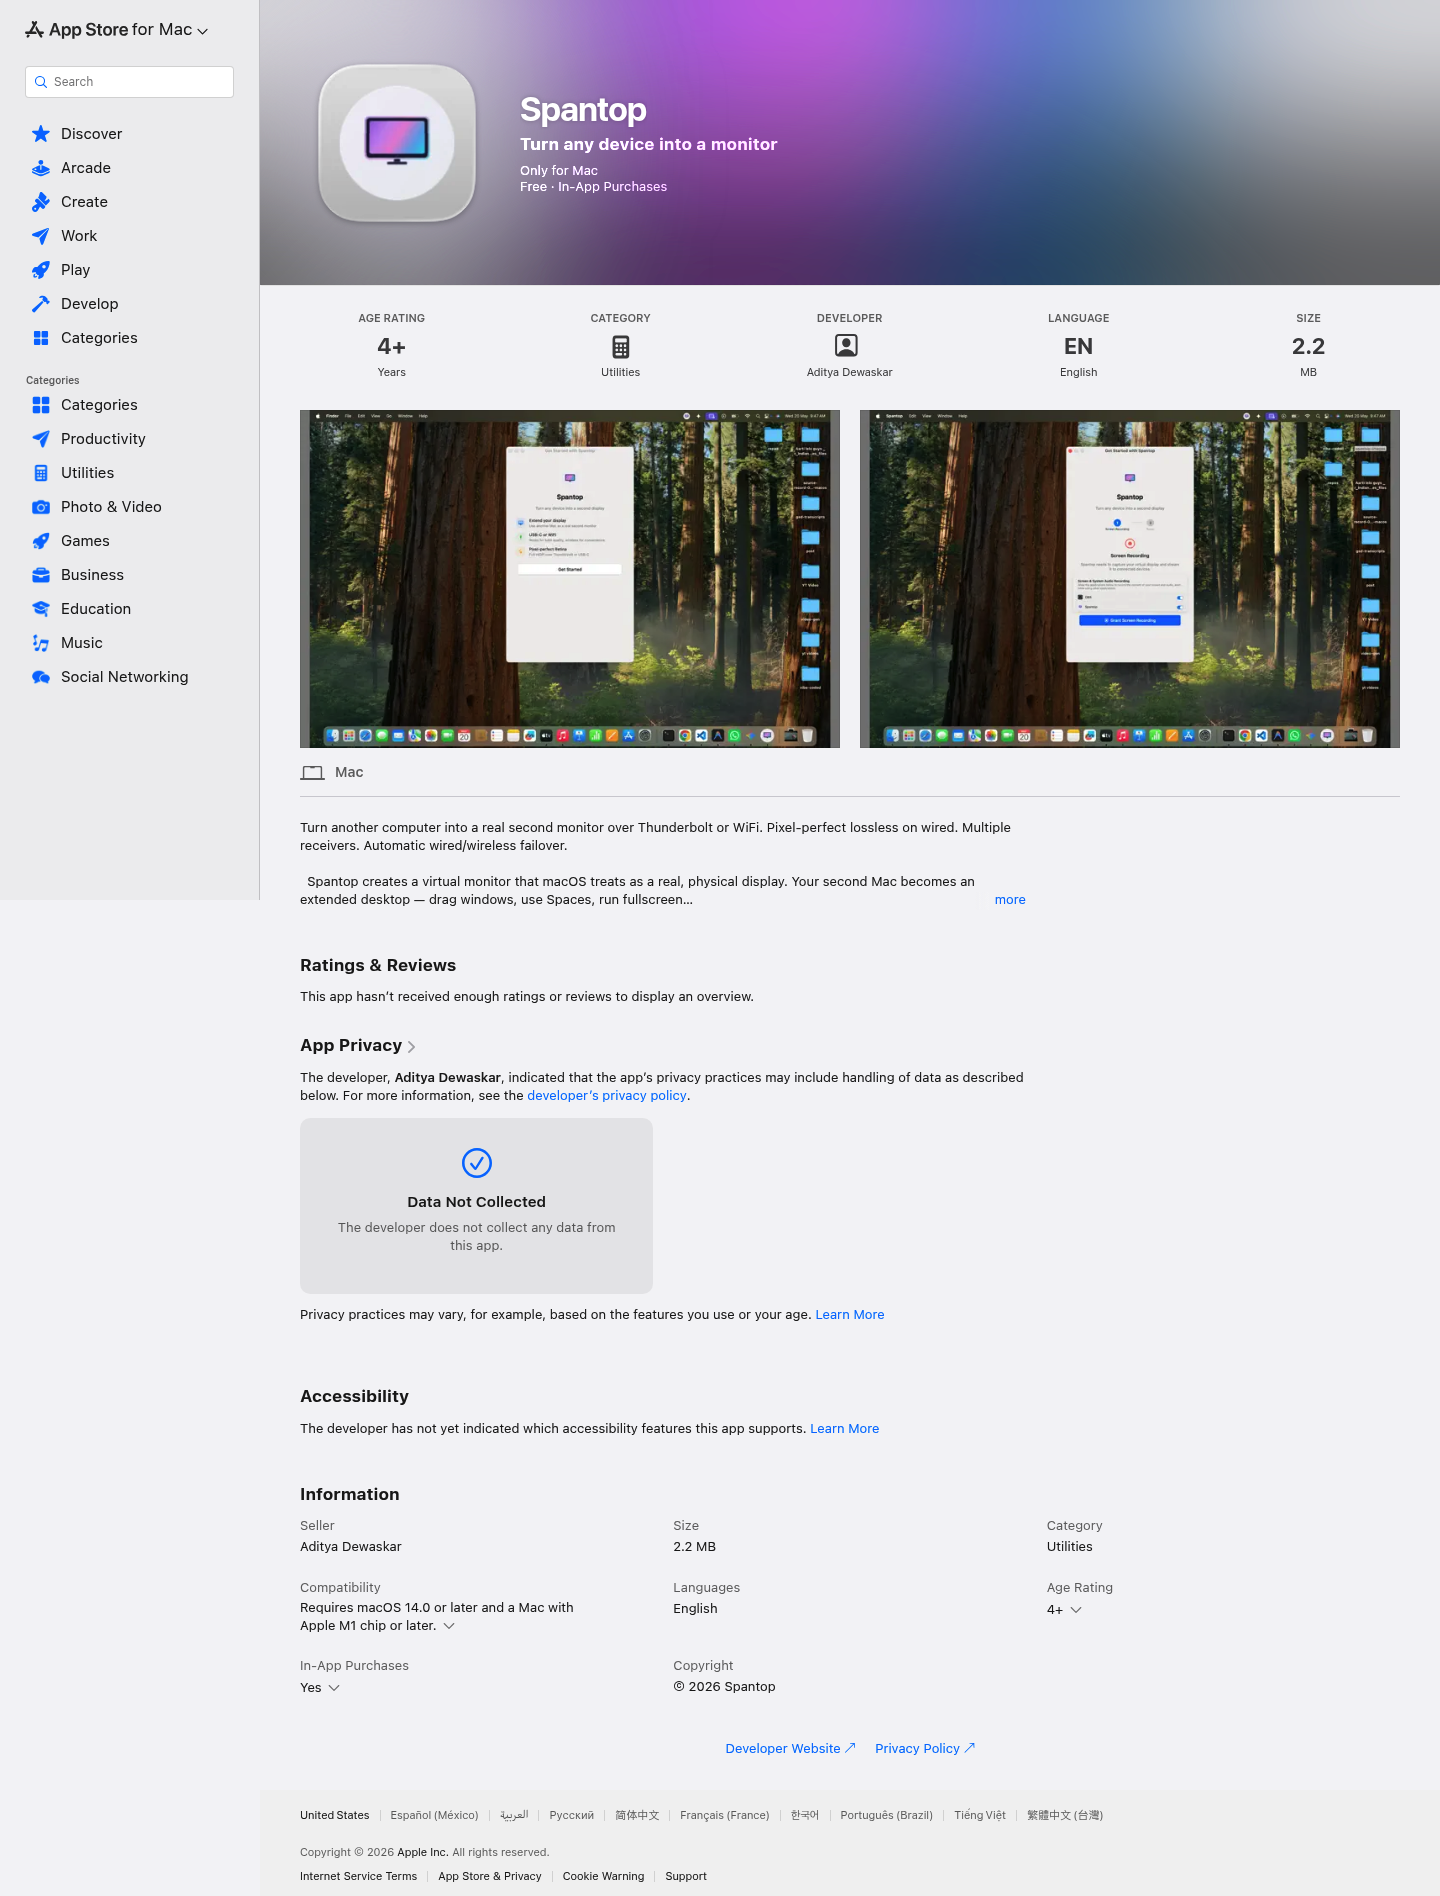Click the search magnifier icon

click(x=41, y=82)
